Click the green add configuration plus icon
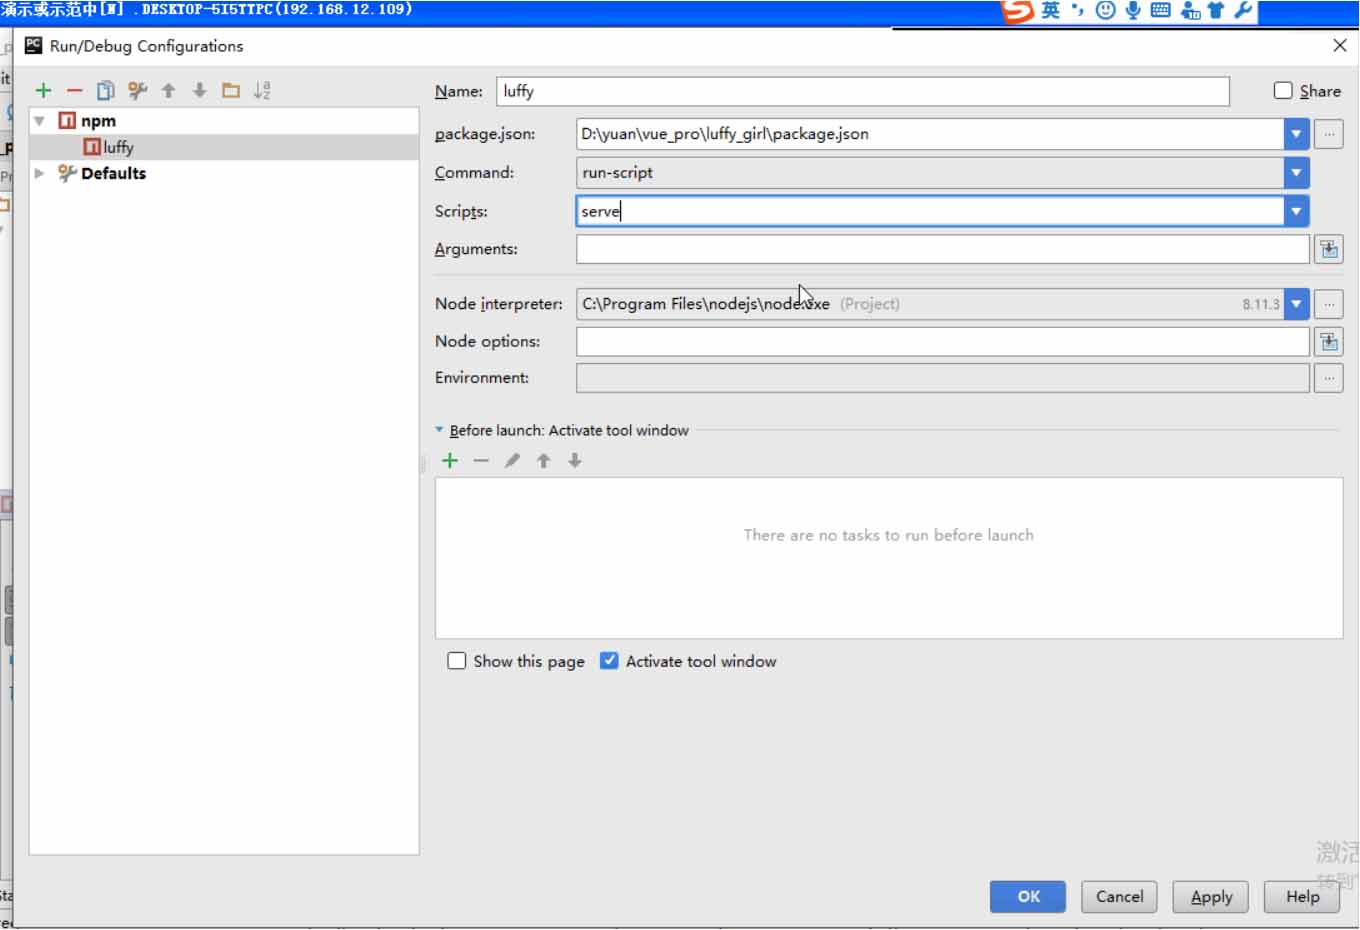 click(x=43, y=91)
